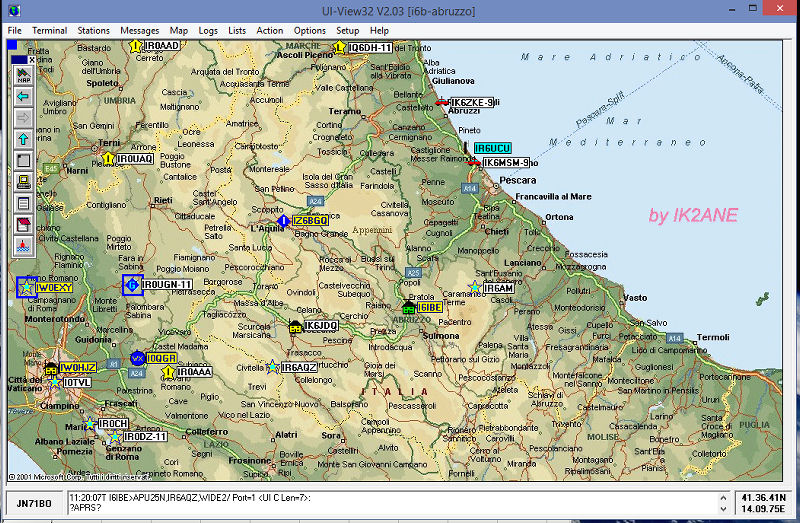Click the IR6UCU cyan station label

(492, 148)
